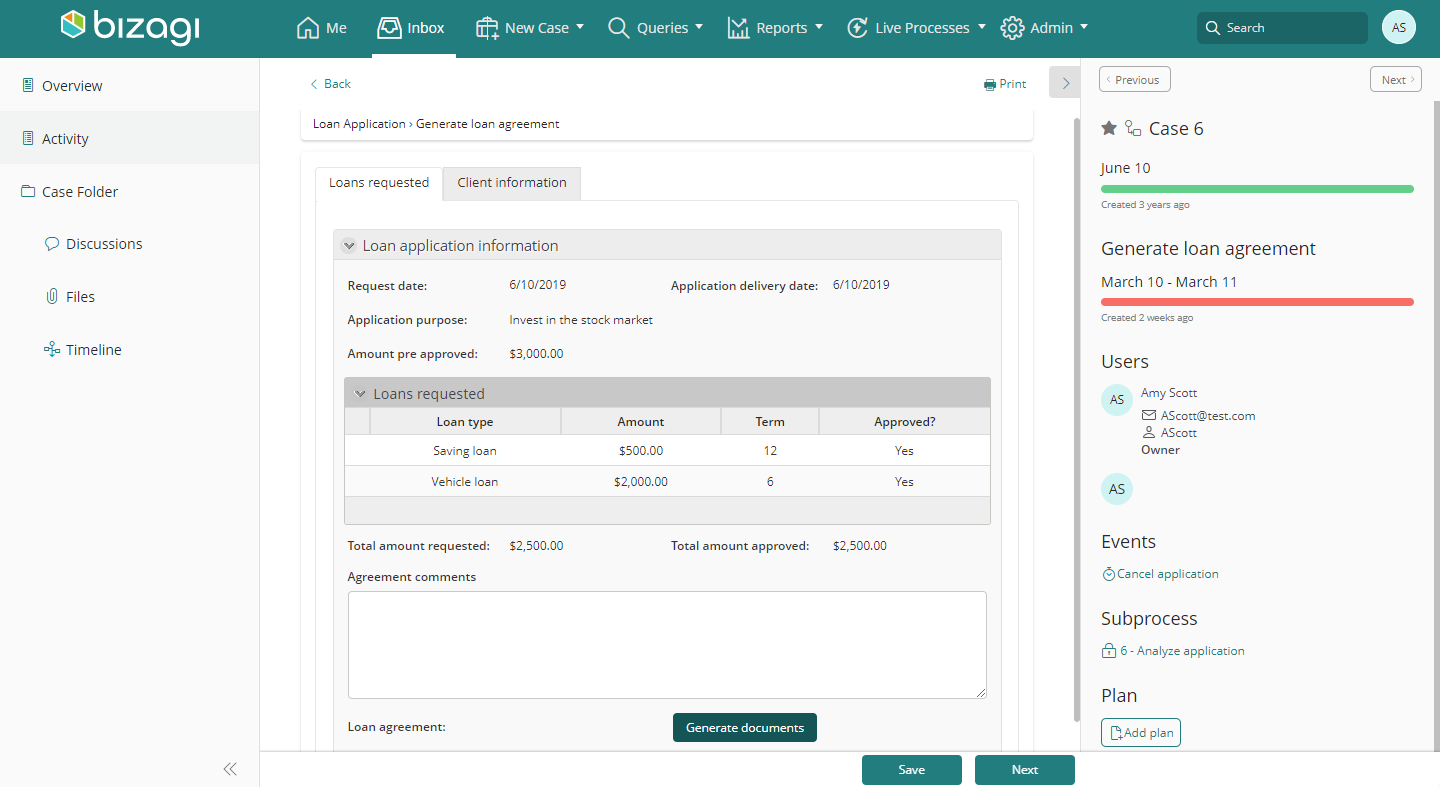Click the red Generate loan agreement progress bar

point(1257,302)
